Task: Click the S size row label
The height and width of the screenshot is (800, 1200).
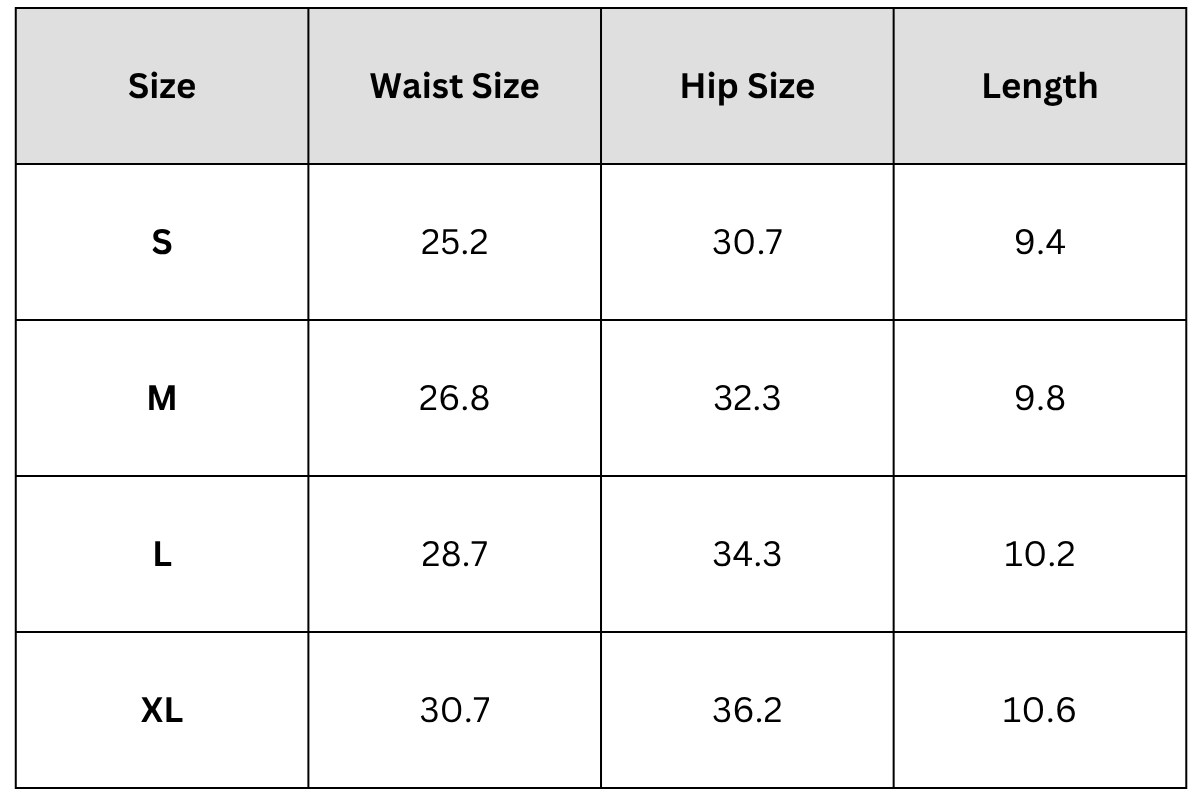Action: pos(162,242)
